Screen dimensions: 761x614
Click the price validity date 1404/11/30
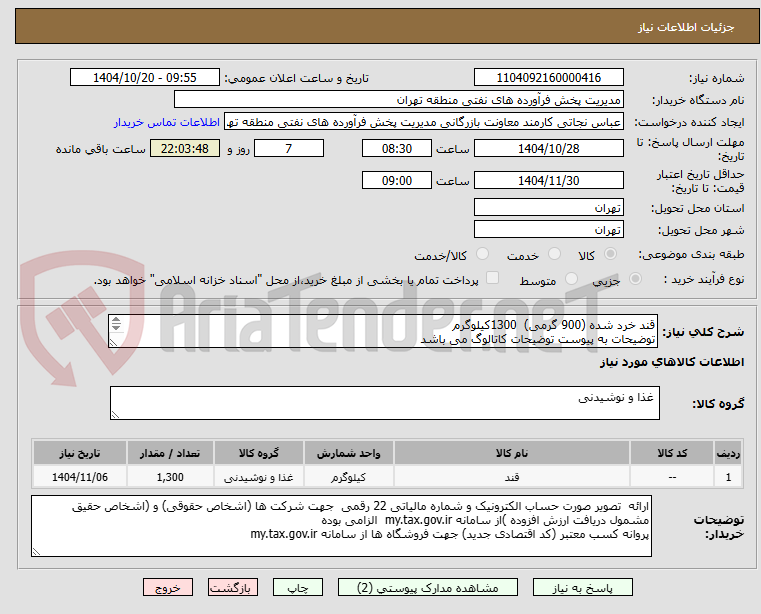(x=548, y=181)
